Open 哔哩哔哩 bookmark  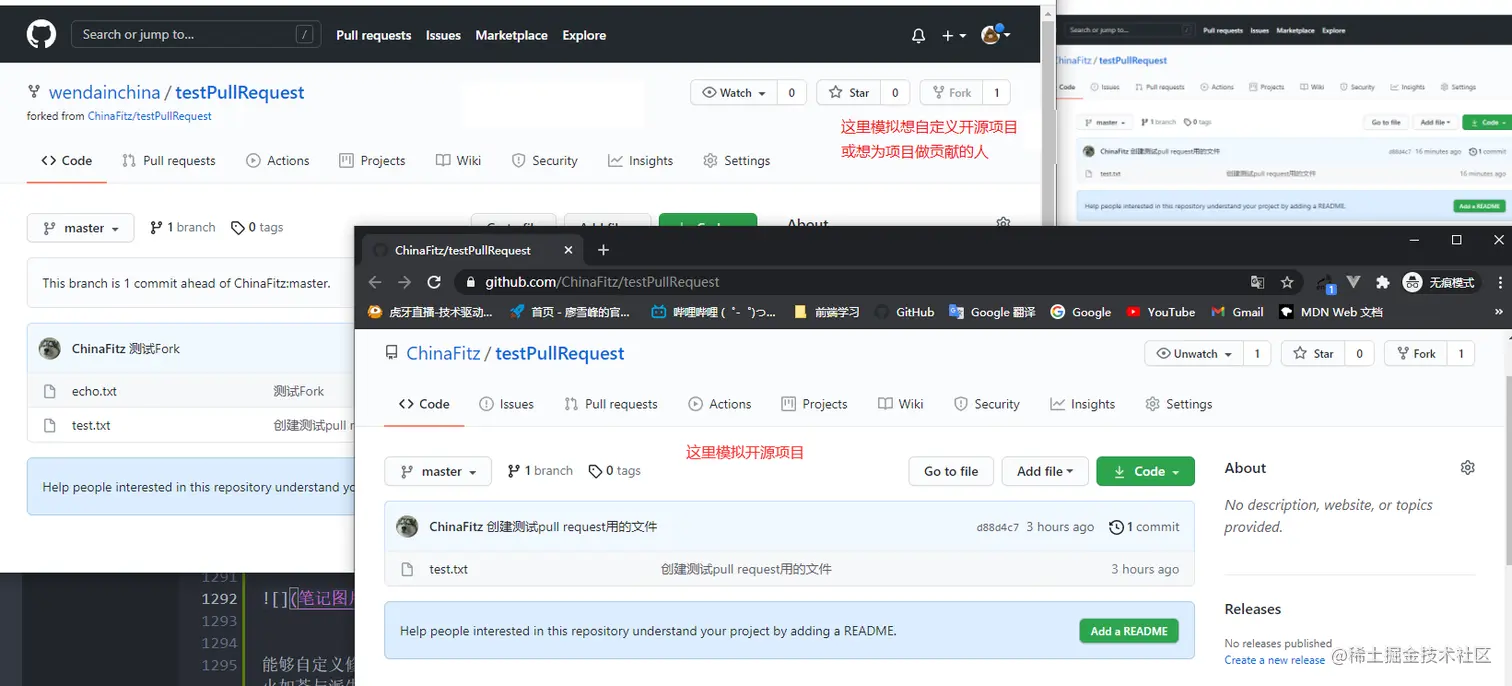point(713,312)
